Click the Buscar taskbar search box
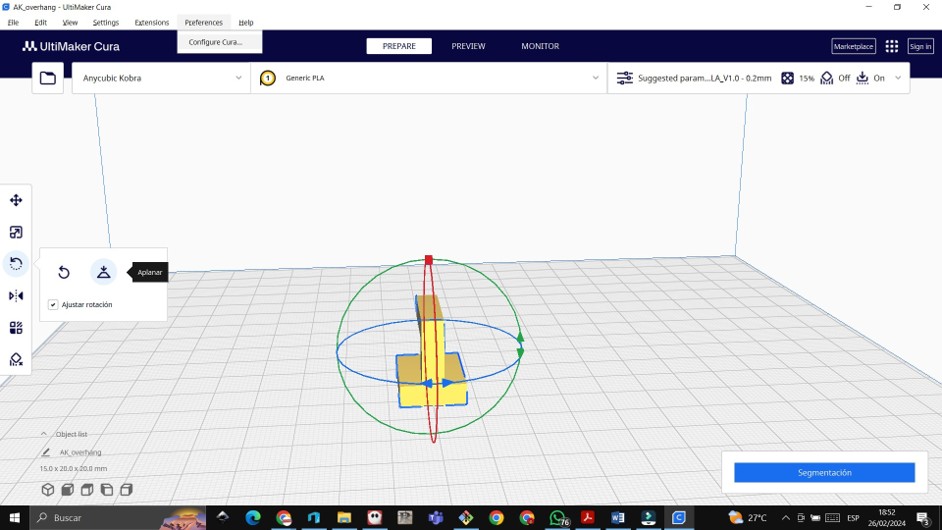 click(118, 517)
